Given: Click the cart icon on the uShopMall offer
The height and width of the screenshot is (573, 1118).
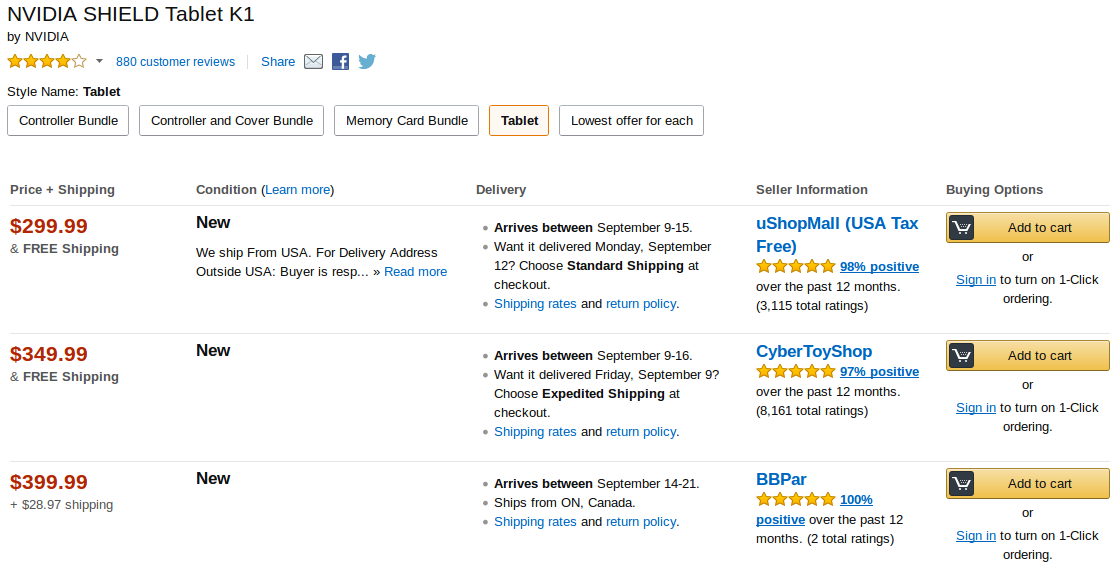Looking at the screenshot, I should coord(961,228).
